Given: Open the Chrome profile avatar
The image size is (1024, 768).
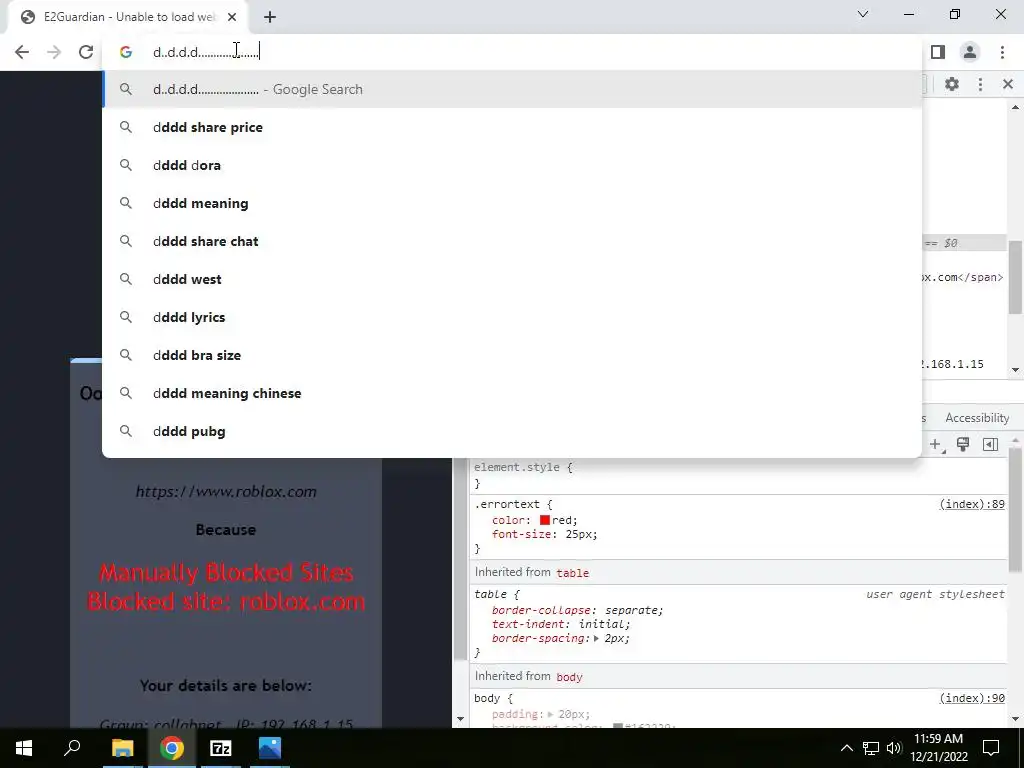Looking at the screenshot, I should 970,52.
